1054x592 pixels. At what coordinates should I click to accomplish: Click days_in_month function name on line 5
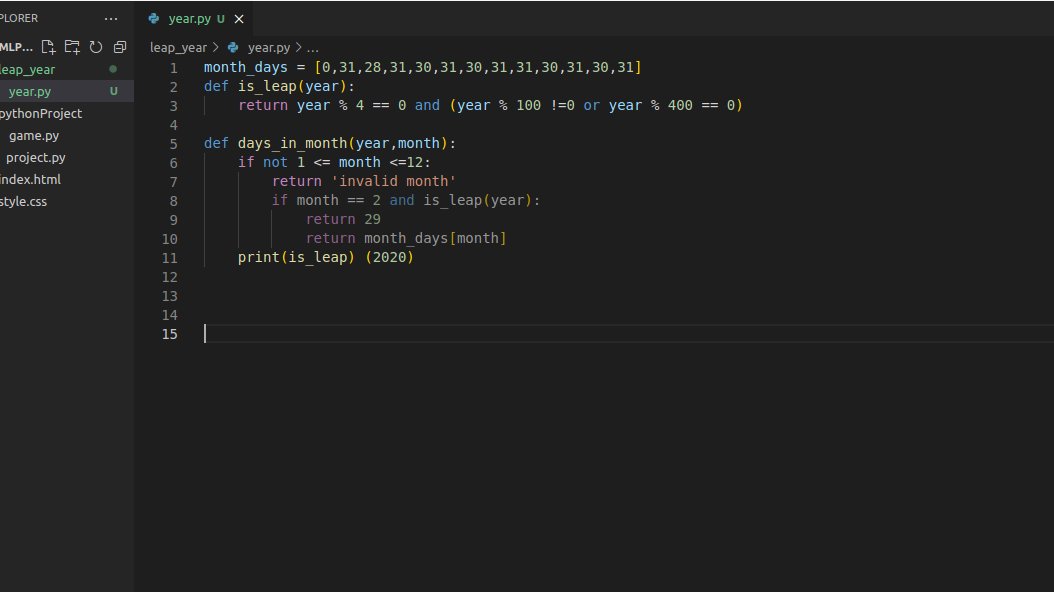click(x=292, y=143)
